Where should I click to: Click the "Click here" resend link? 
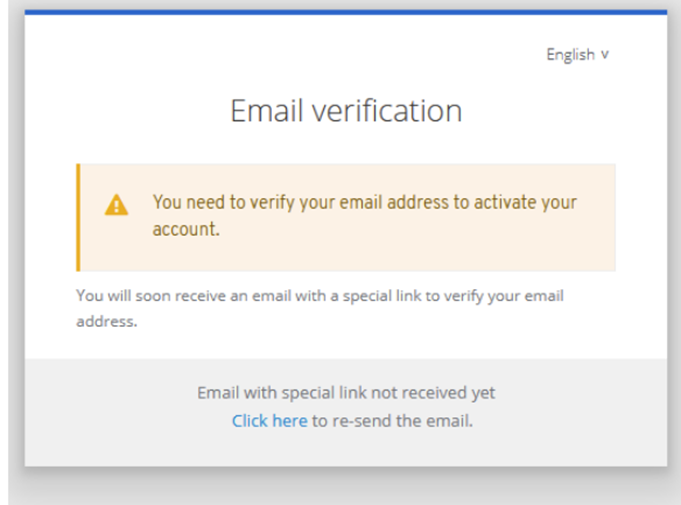[269, 421]
